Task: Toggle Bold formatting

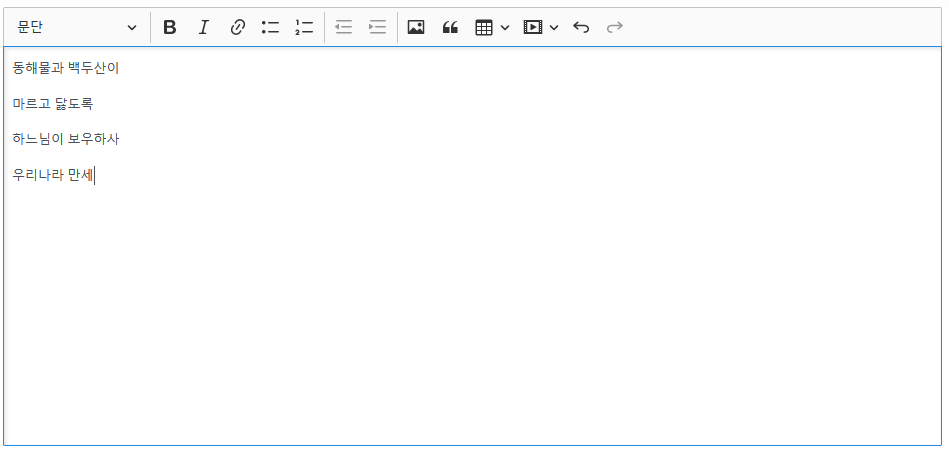Action: click(x=170, y=27)
